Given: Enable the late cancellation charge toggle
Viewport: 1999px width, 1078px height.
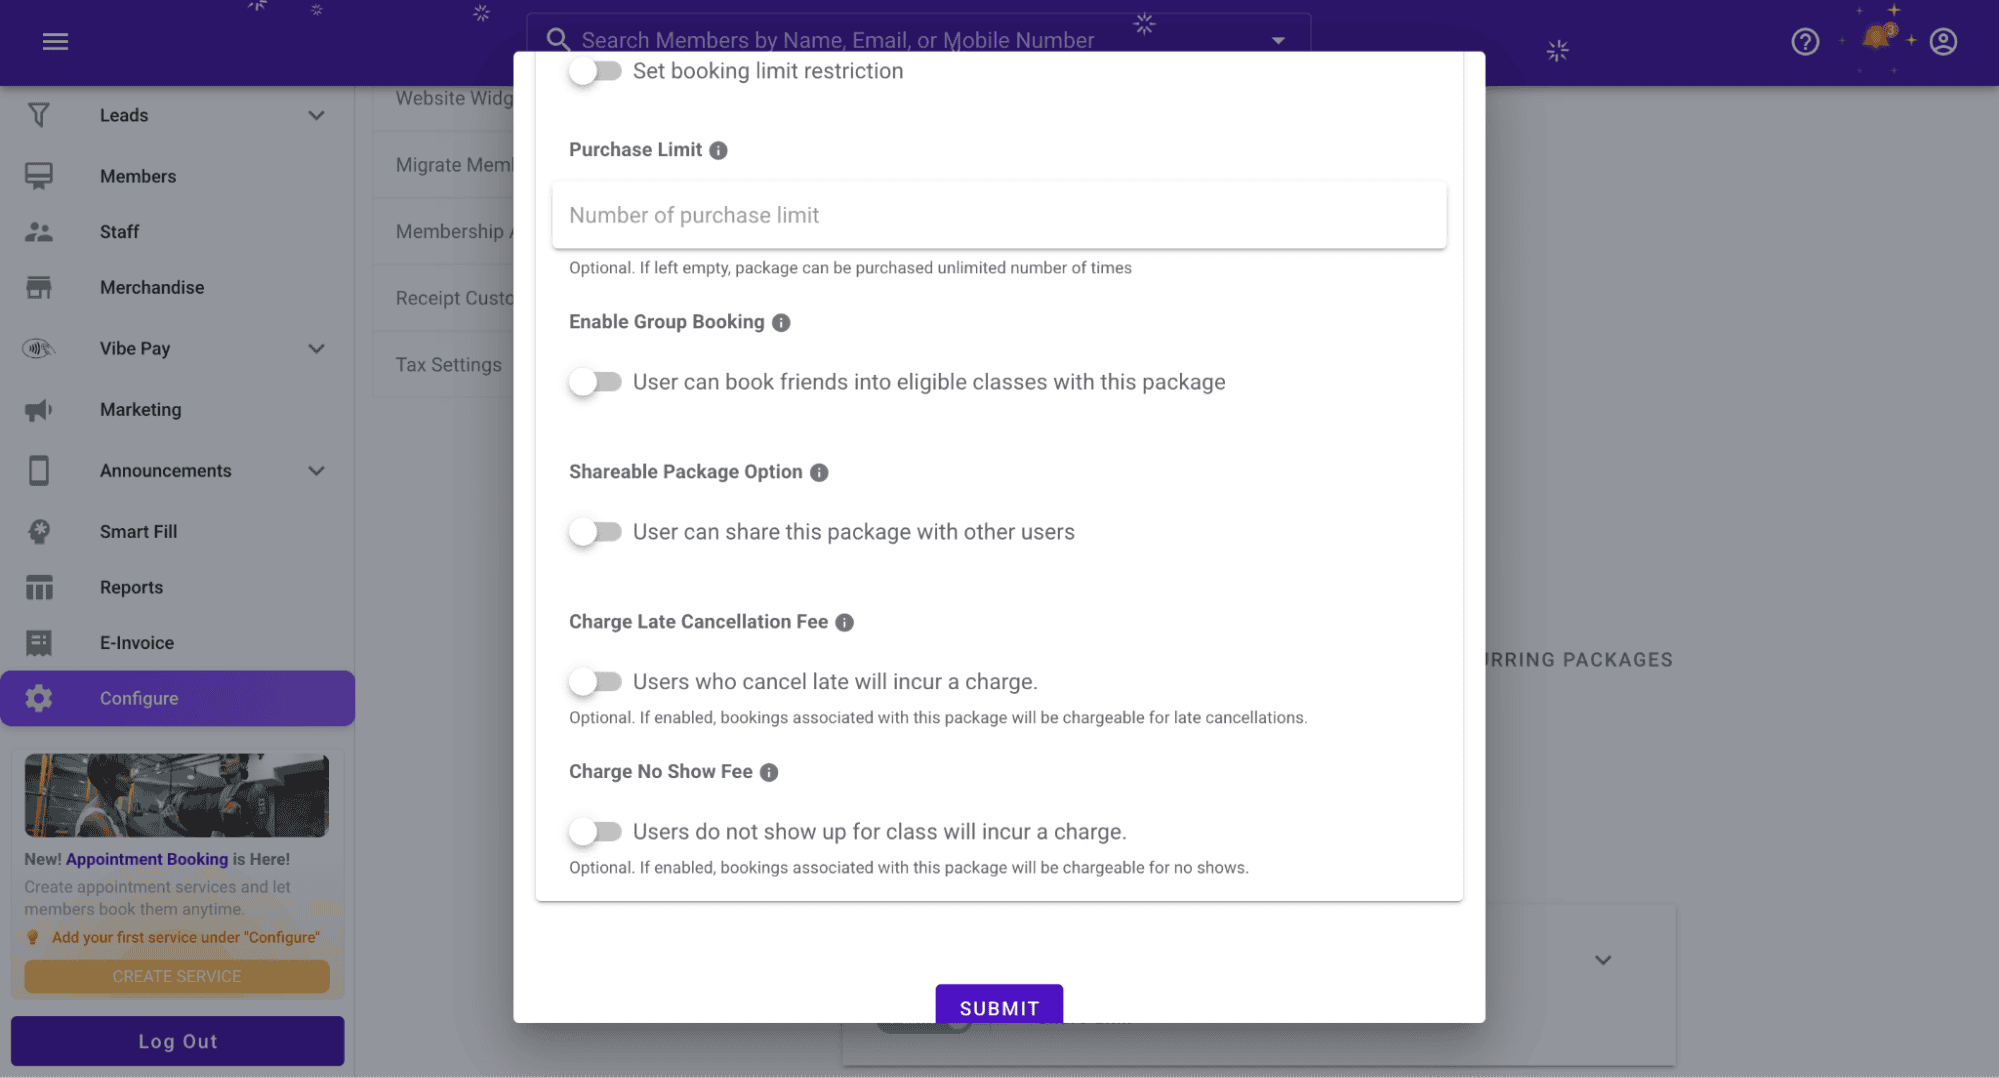Looking at the screenshot, I should [595, 682].
